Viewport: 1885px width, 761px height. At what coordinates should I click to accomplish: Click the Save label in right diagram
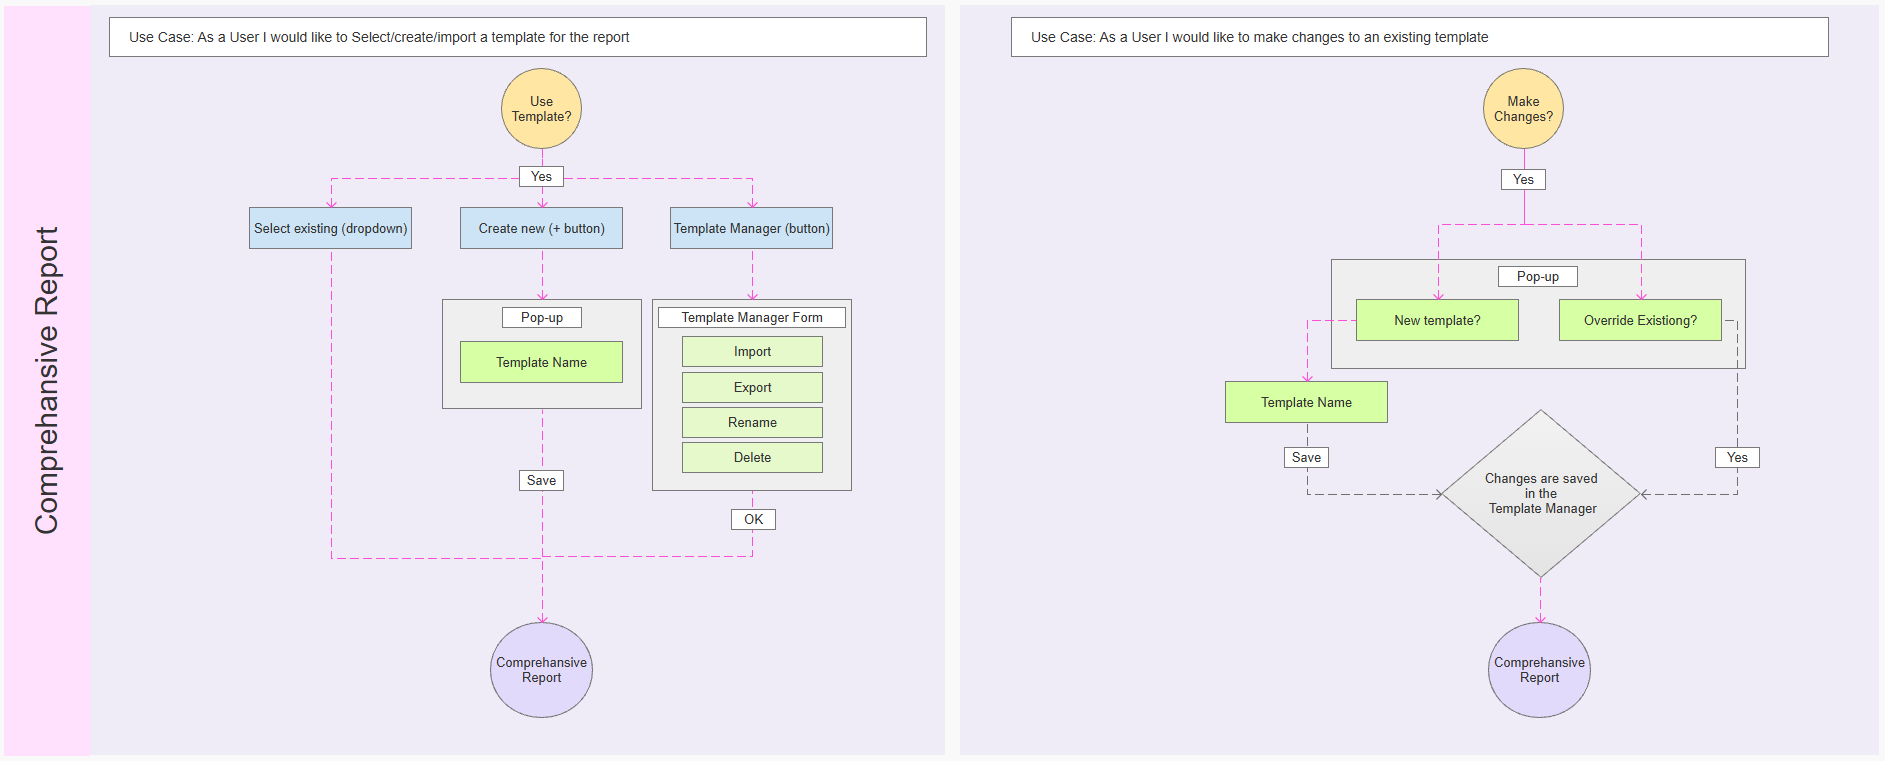click(1307, 458)
